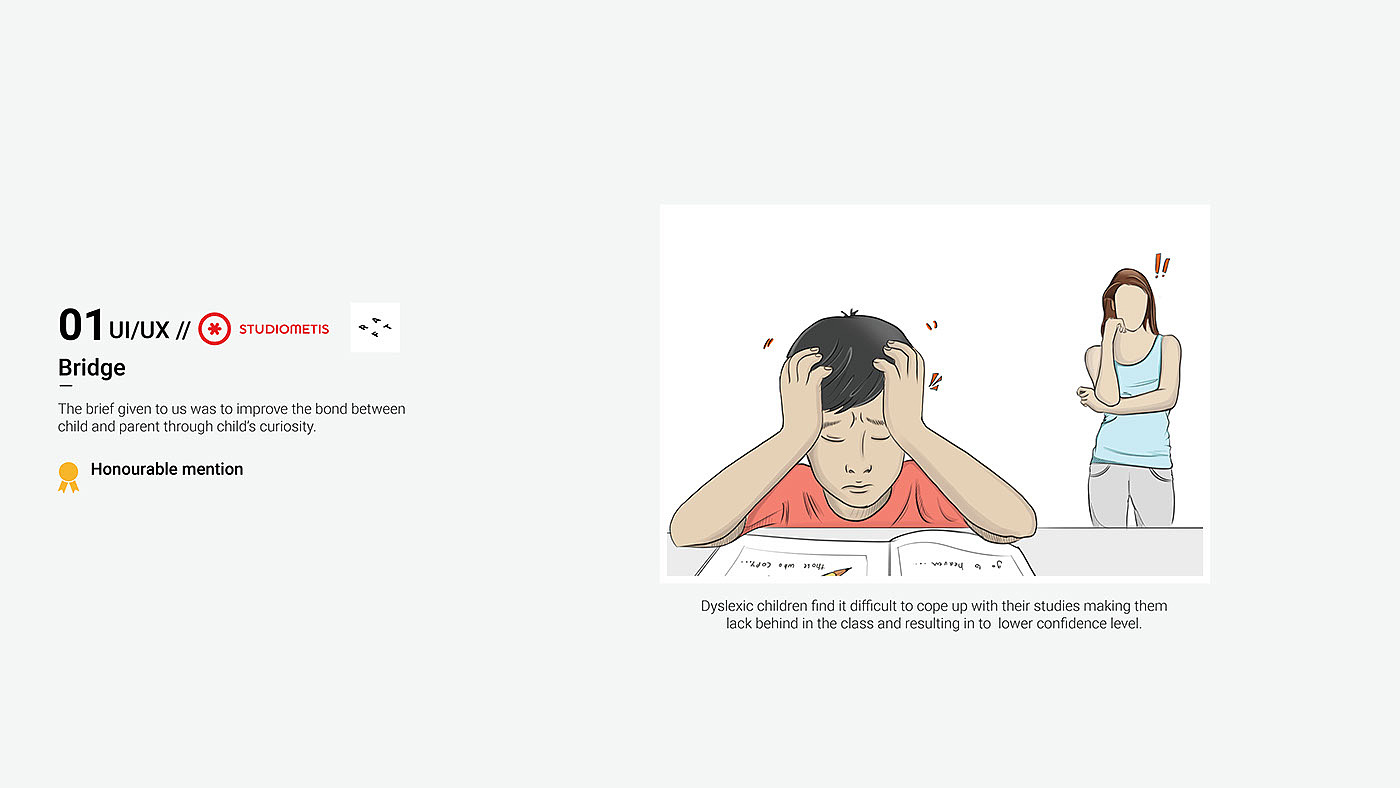1400x788 pixels.
Task: Click the red Studiometis asterisk logo
Action: pos(214,328)
